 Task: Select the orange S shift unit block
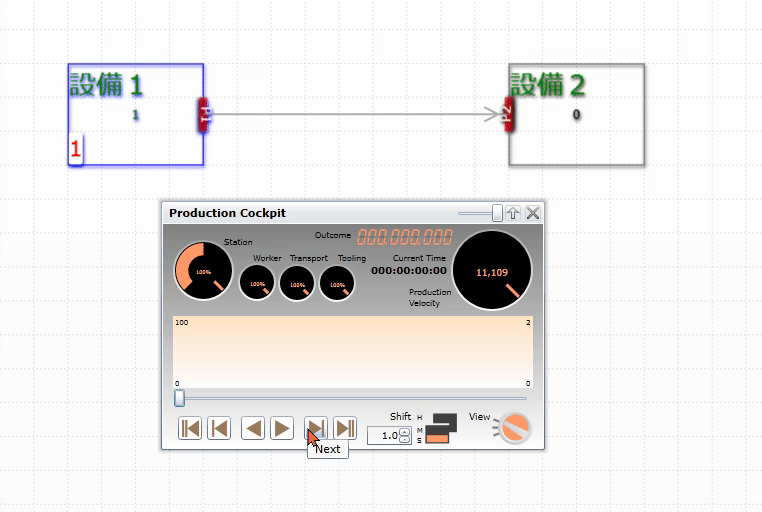point(437,439)
